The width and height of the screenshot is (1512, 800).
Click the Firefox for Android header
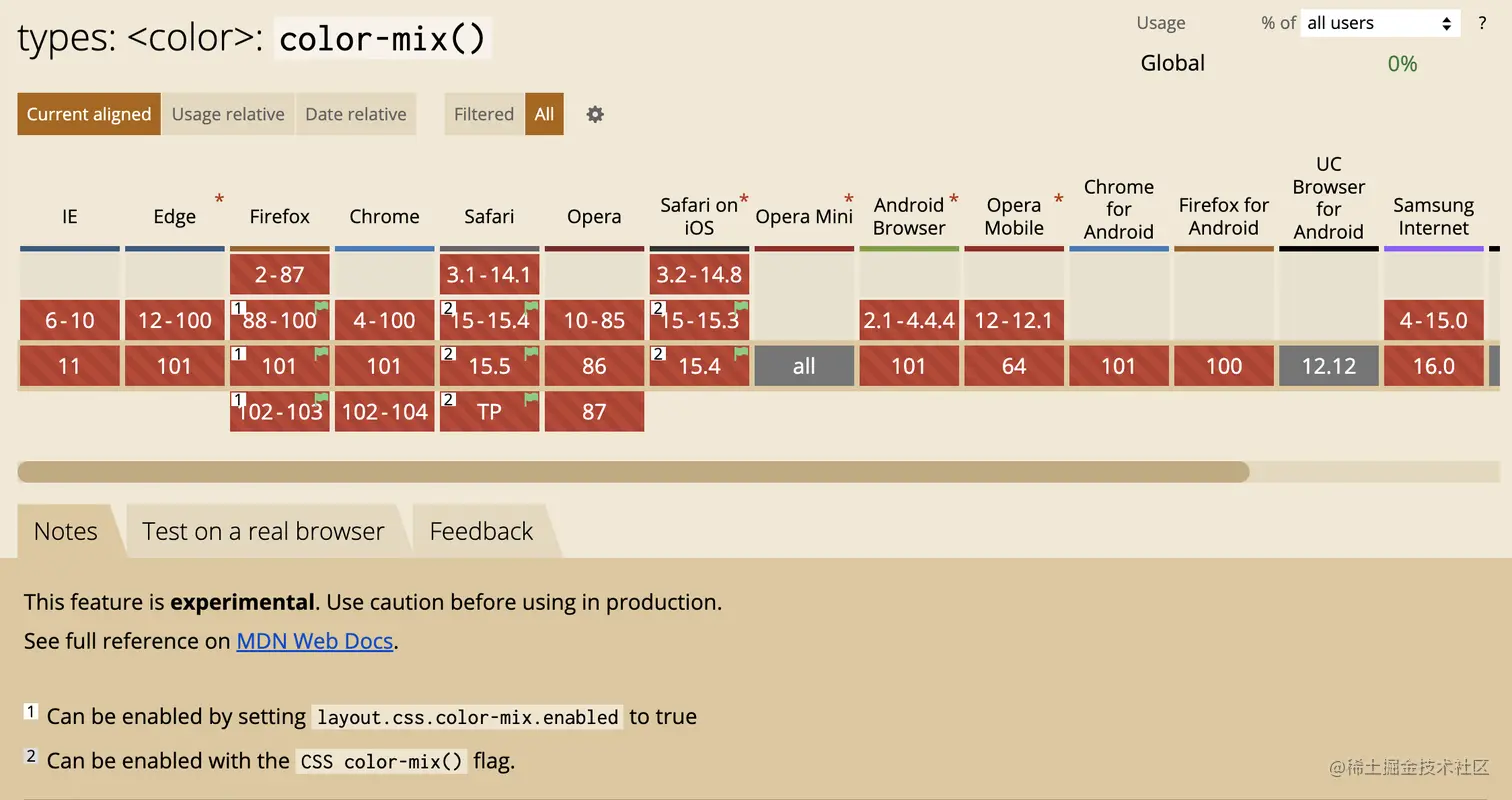click(1224, 216)
